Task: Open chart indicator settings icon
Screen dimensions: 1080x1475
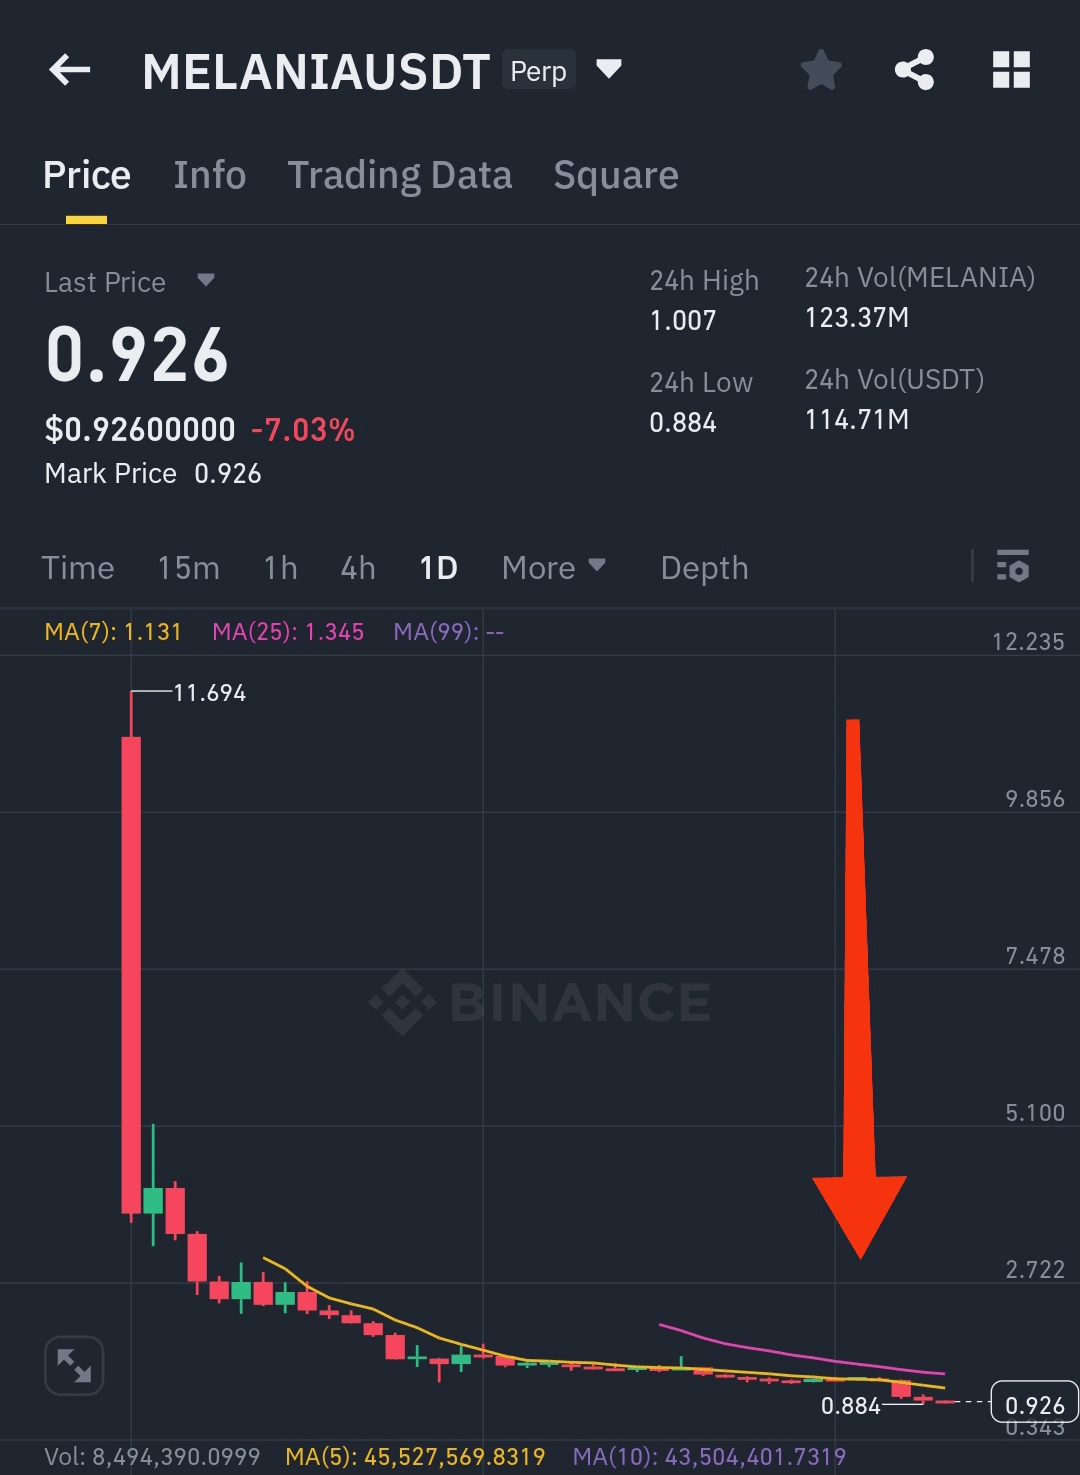Action: click(x=1012, y=567)
